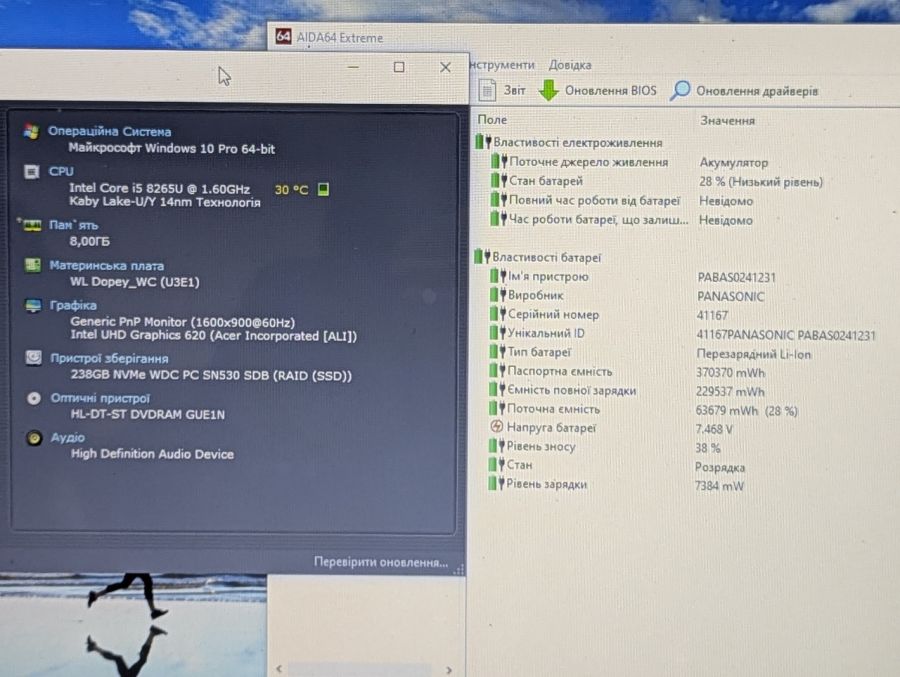
Task: Click the green CPU temperature indicator icon
Action: [323, 189]
